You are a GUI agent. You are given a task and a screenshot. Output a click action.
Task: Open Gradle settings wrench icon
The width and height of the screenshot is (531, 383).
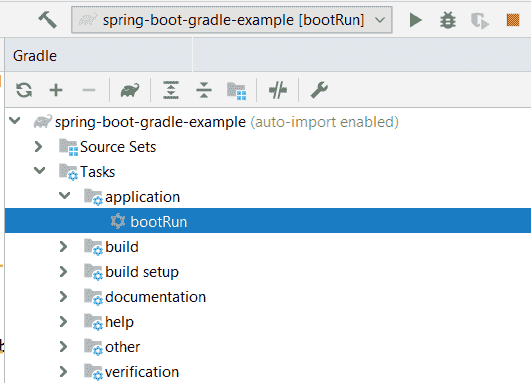(319, 90)
